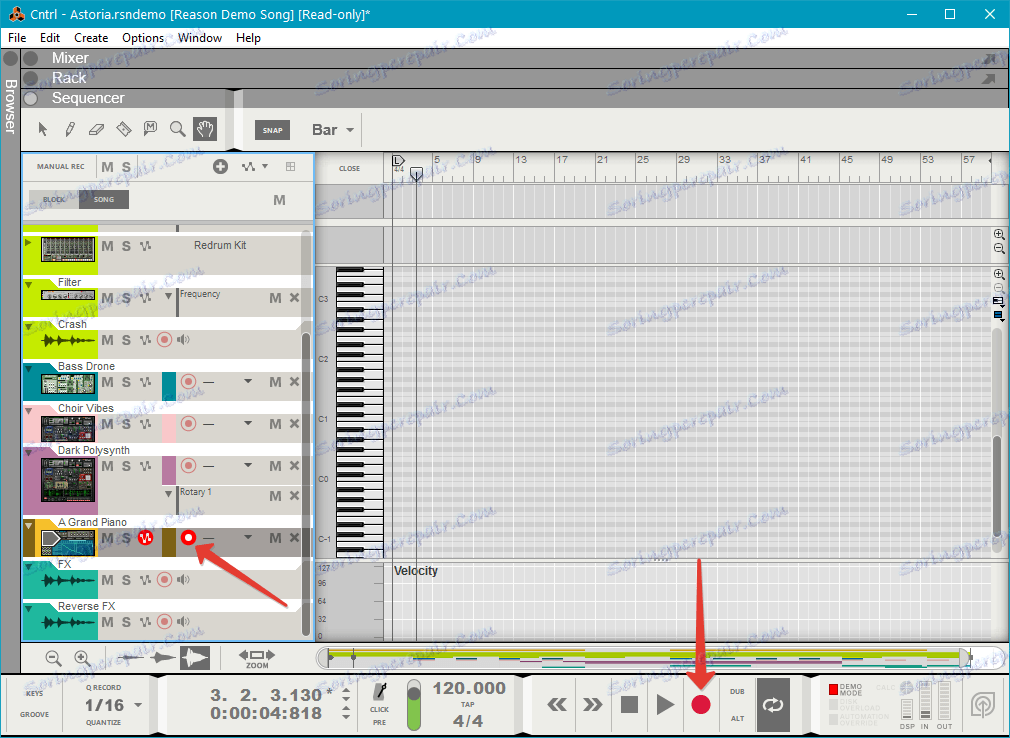Open the Create menu
Viewport: 1010px width, 738px height.
(91, 38)
